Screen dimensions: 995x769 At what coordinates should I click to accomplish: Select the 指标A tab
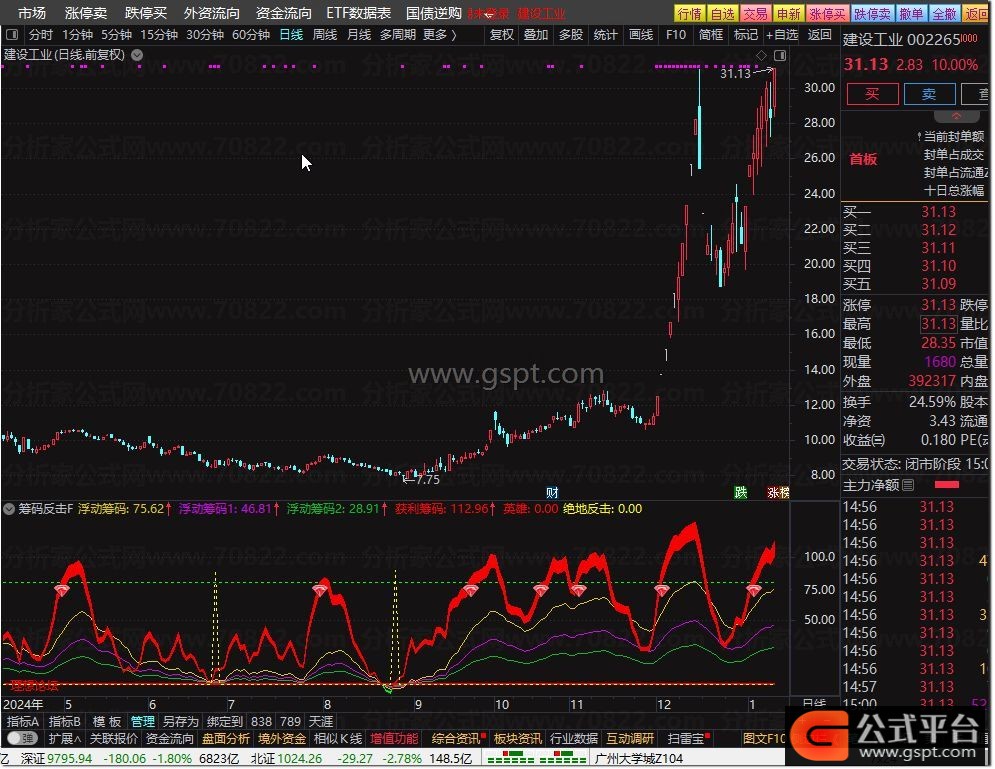click(22, 722)
